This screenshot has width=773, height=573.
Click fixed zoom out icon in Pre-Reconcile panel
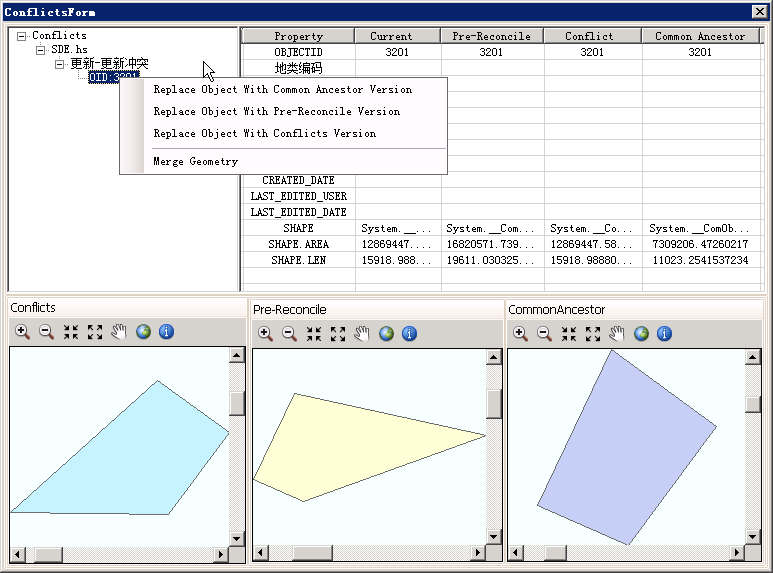(338, 334)
